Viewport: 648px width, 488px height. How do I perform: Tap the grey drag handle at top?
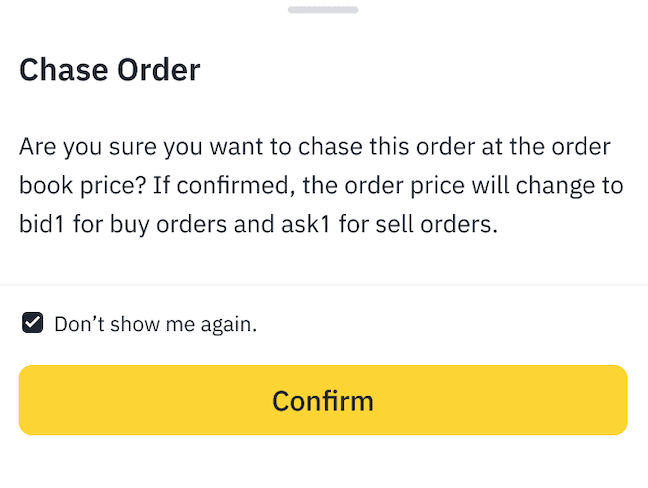coord(323,9)
